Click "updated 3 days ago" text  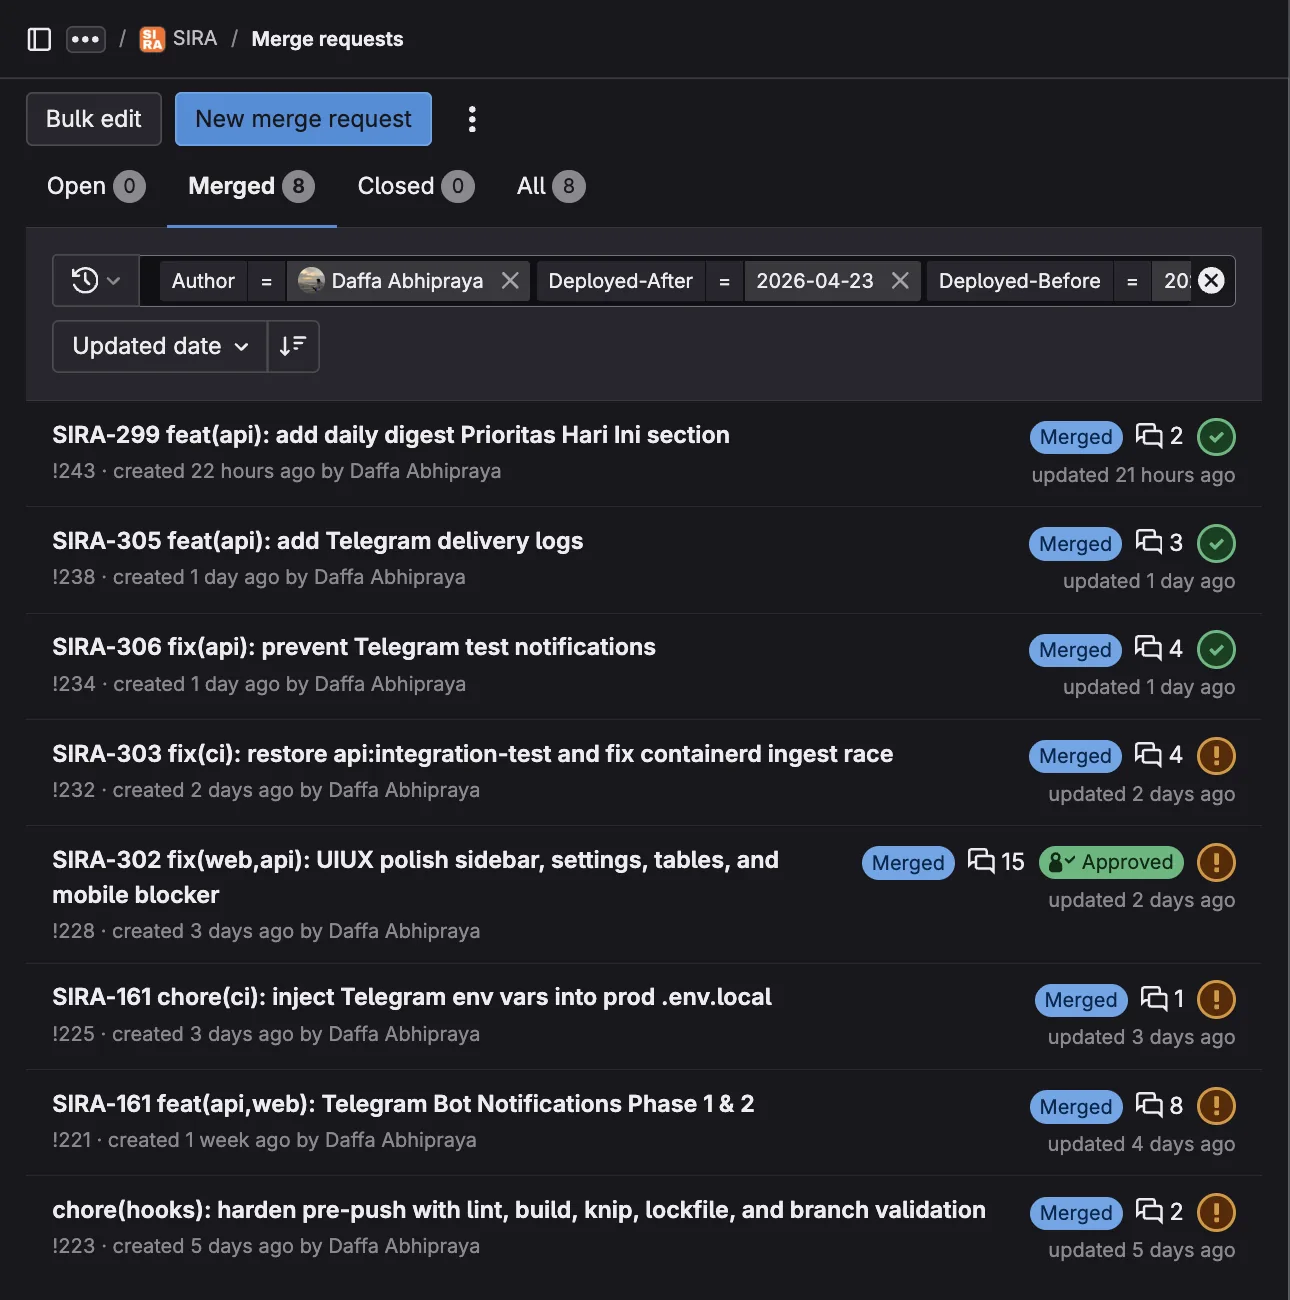1141,1037
